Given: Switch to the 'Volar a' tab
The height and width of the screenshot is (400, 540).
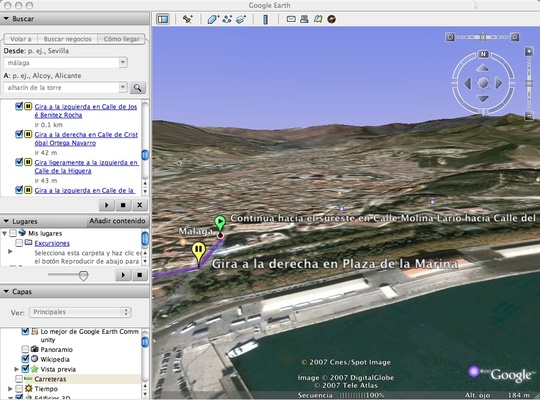Looking at the screenshot, I should (20, 39).
